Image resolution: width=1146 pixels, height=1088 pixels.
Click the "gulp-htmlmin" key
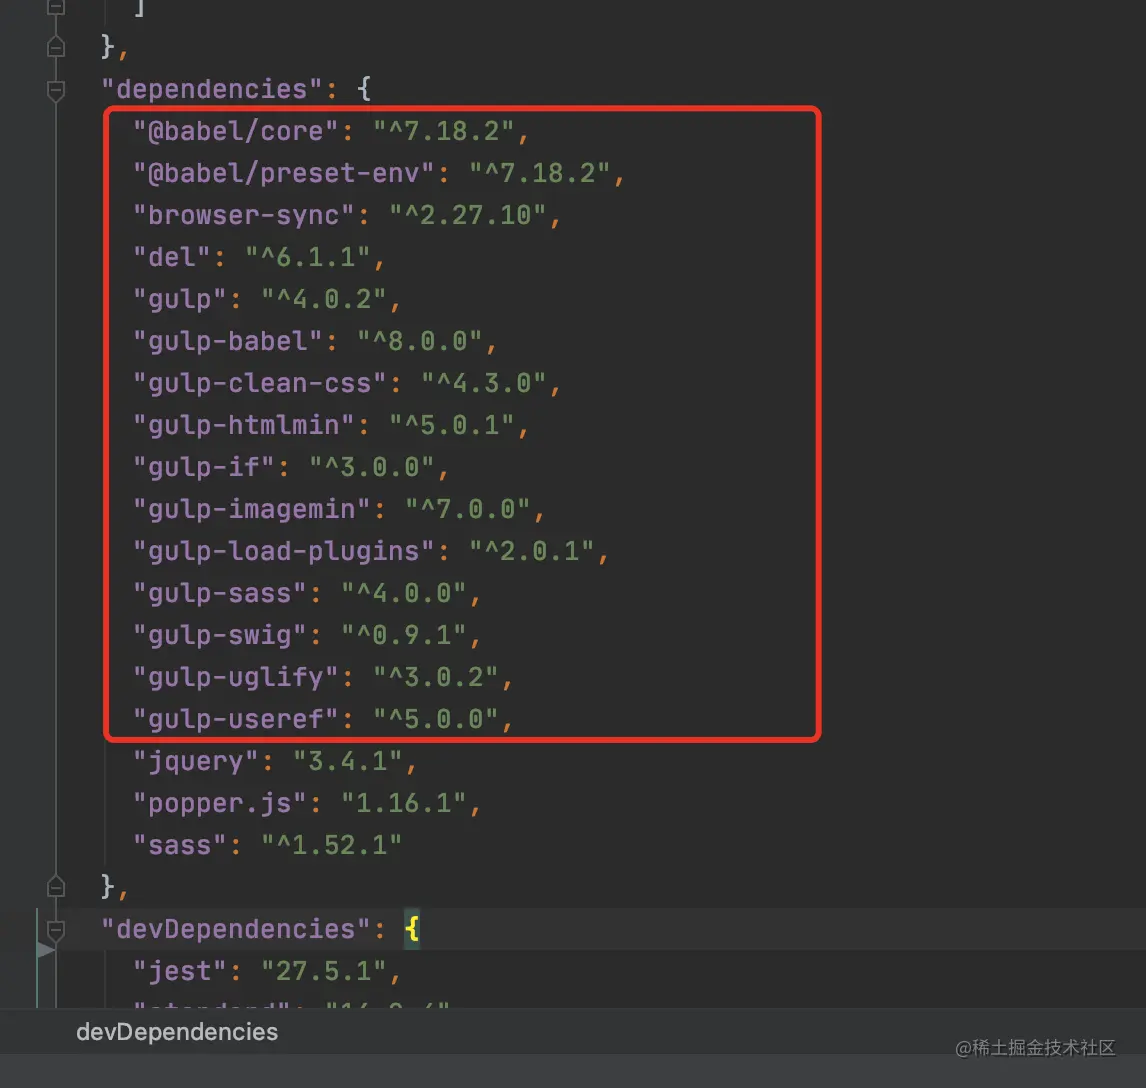coord(243,425)
